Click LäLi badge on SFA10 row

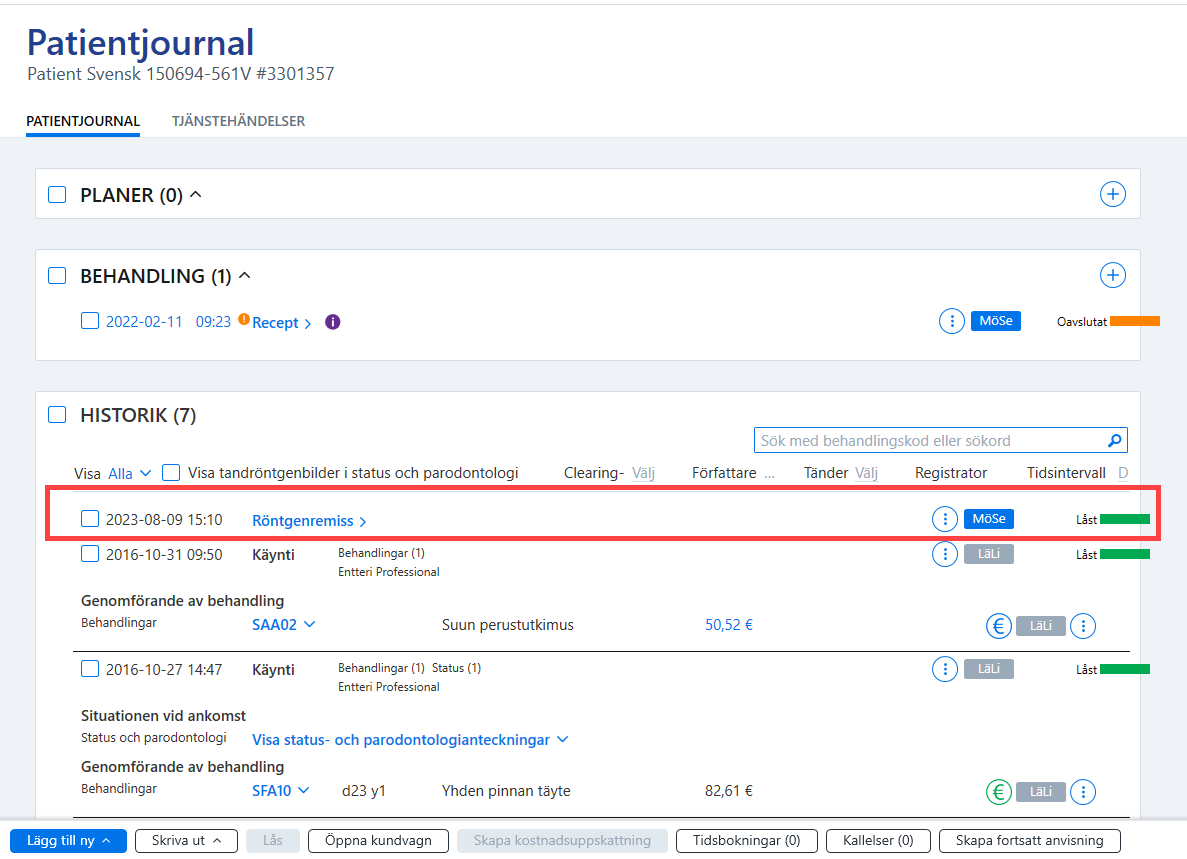(1041, 792)
